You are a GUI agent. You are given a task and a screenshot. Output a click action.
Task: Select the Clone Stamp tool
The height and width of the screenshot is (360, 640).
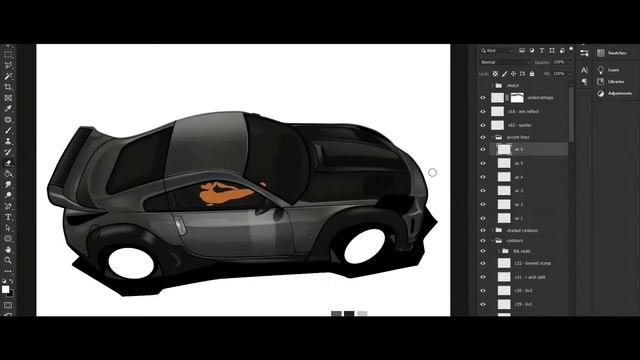8,141
